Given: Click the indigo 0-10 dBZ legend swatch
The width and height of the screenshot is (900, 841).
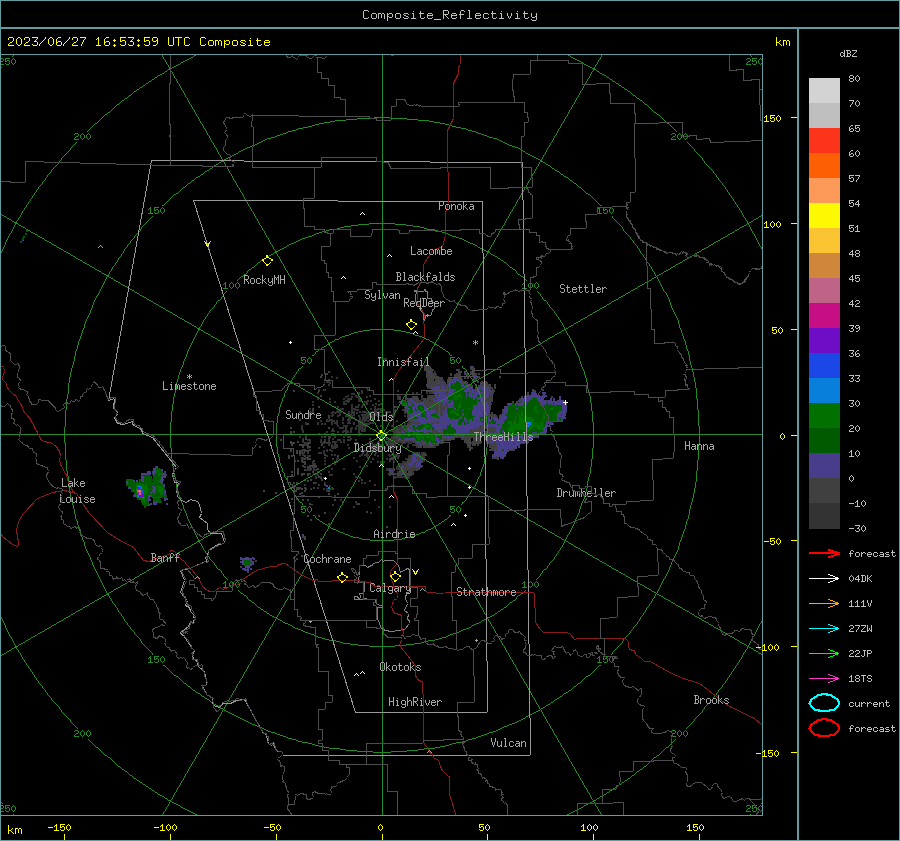Looking at the screenshot, I should point(824,466).
